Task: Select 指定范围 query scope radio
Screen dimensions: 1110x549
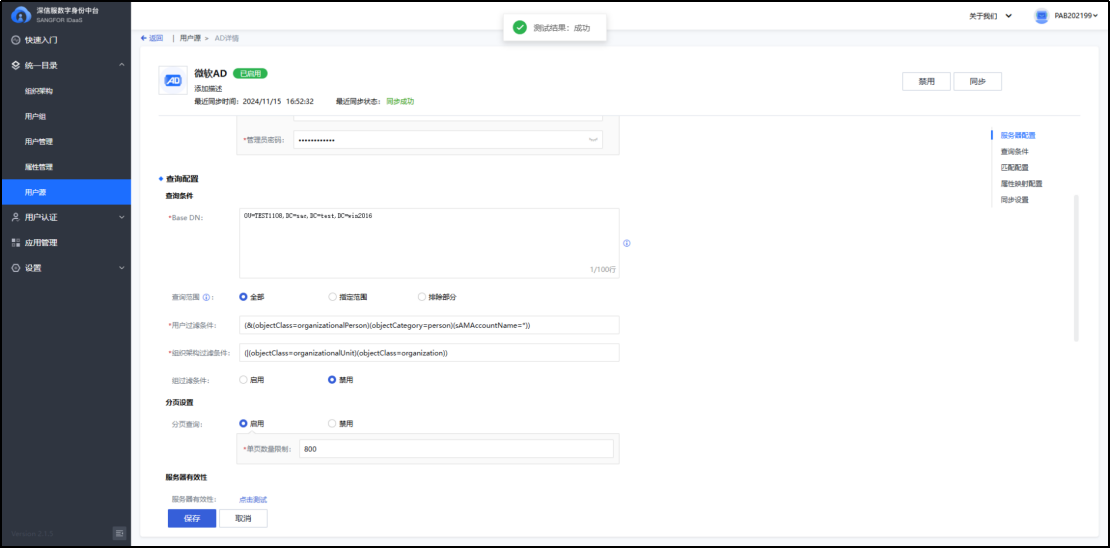Action: click(x=333, y=297)
